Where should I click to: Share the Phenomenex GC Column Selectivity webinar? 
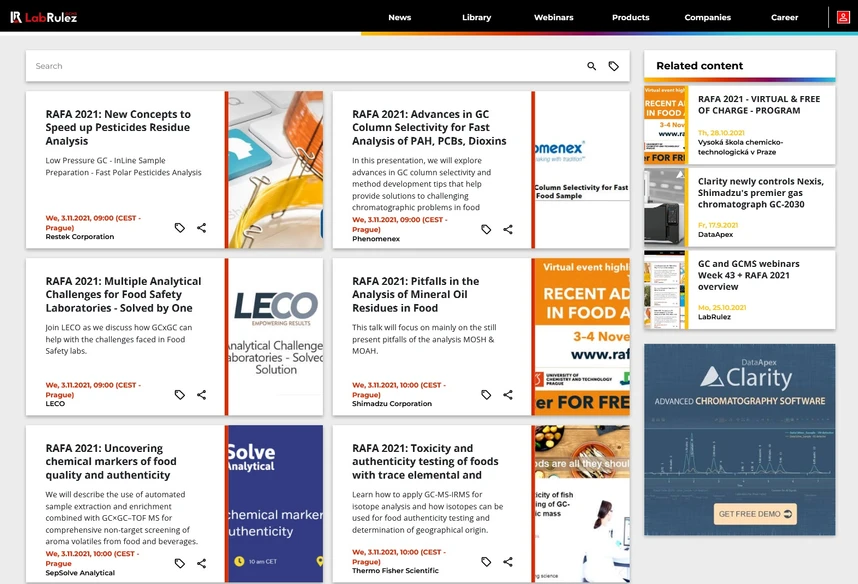click(508, 229)
